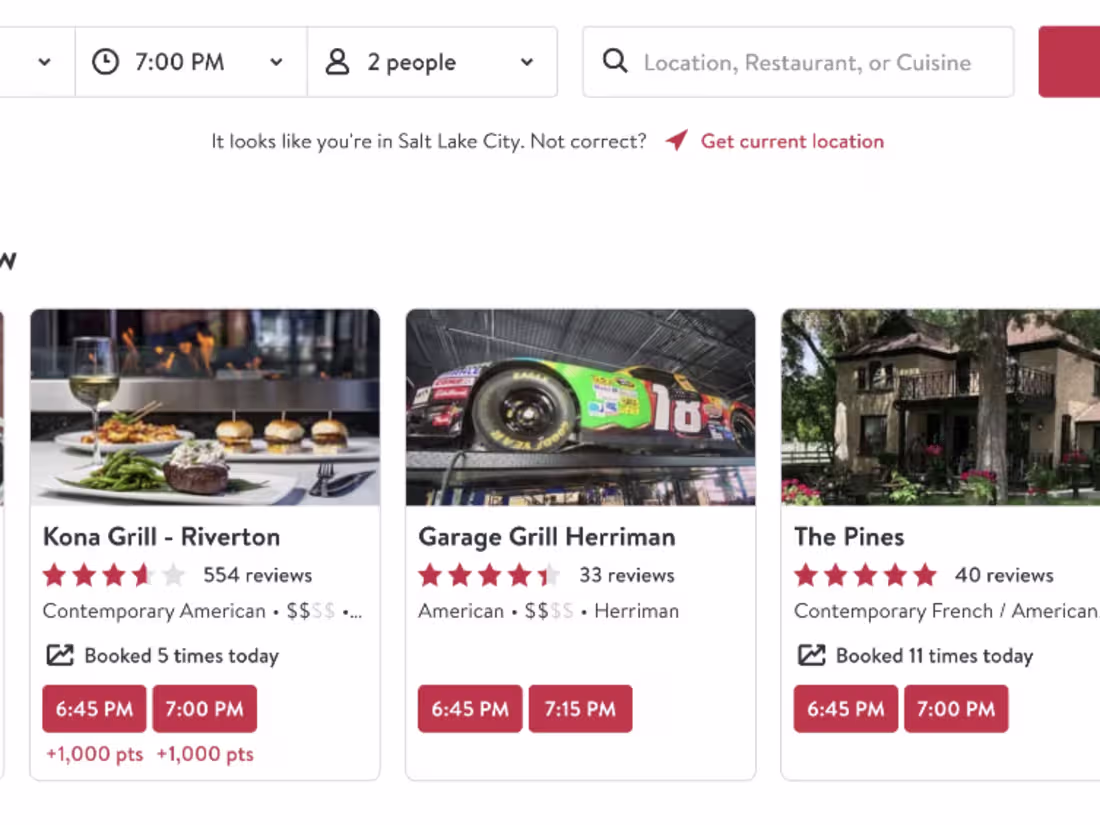
Task: Click the person icon in the party size selector
Action: pyautogui.click(x=337, y=62)
